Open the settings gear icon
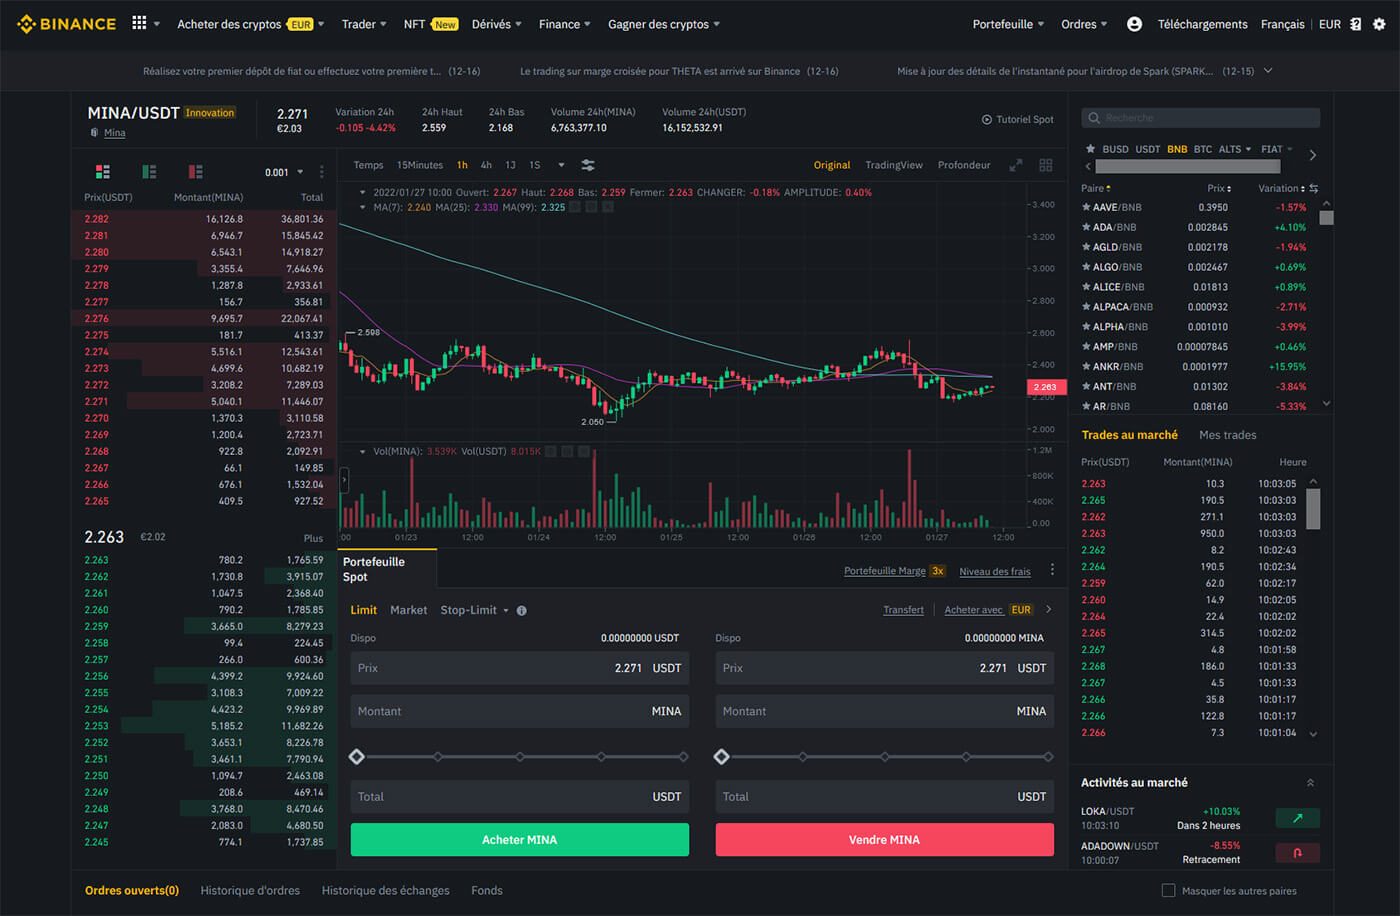The image size is (1400, 916). coord(1379,24)
